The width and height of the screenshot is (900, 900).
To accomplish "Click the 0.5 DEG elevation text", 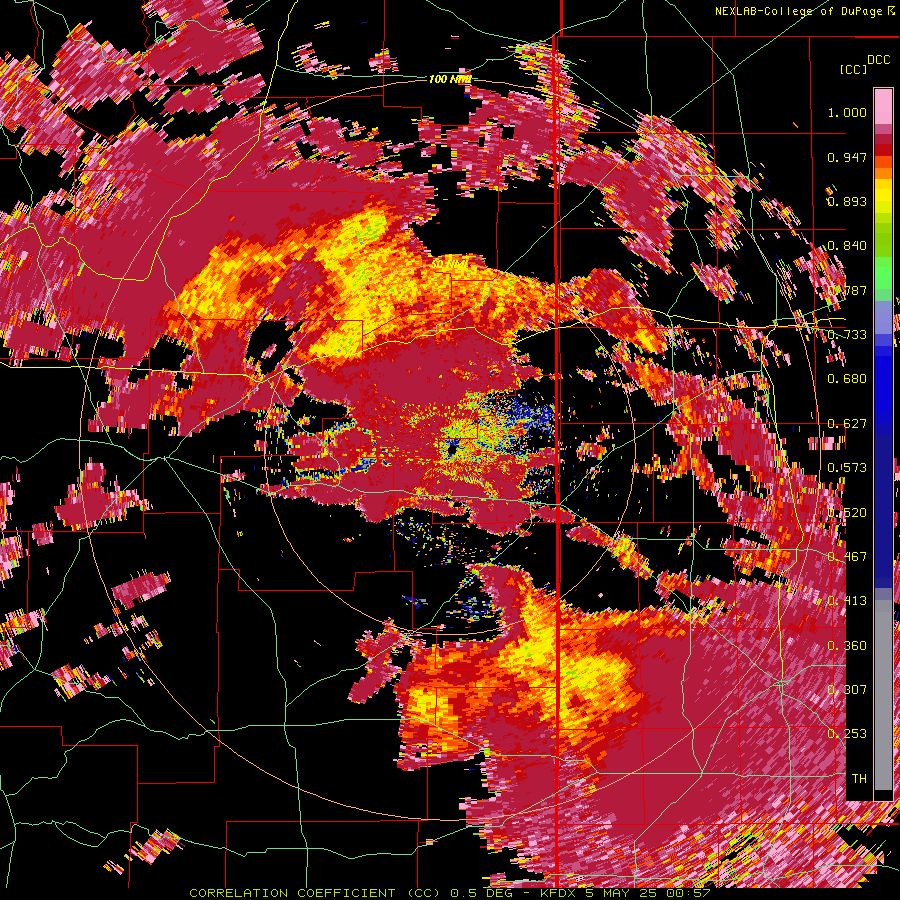I will click(480, 893).
